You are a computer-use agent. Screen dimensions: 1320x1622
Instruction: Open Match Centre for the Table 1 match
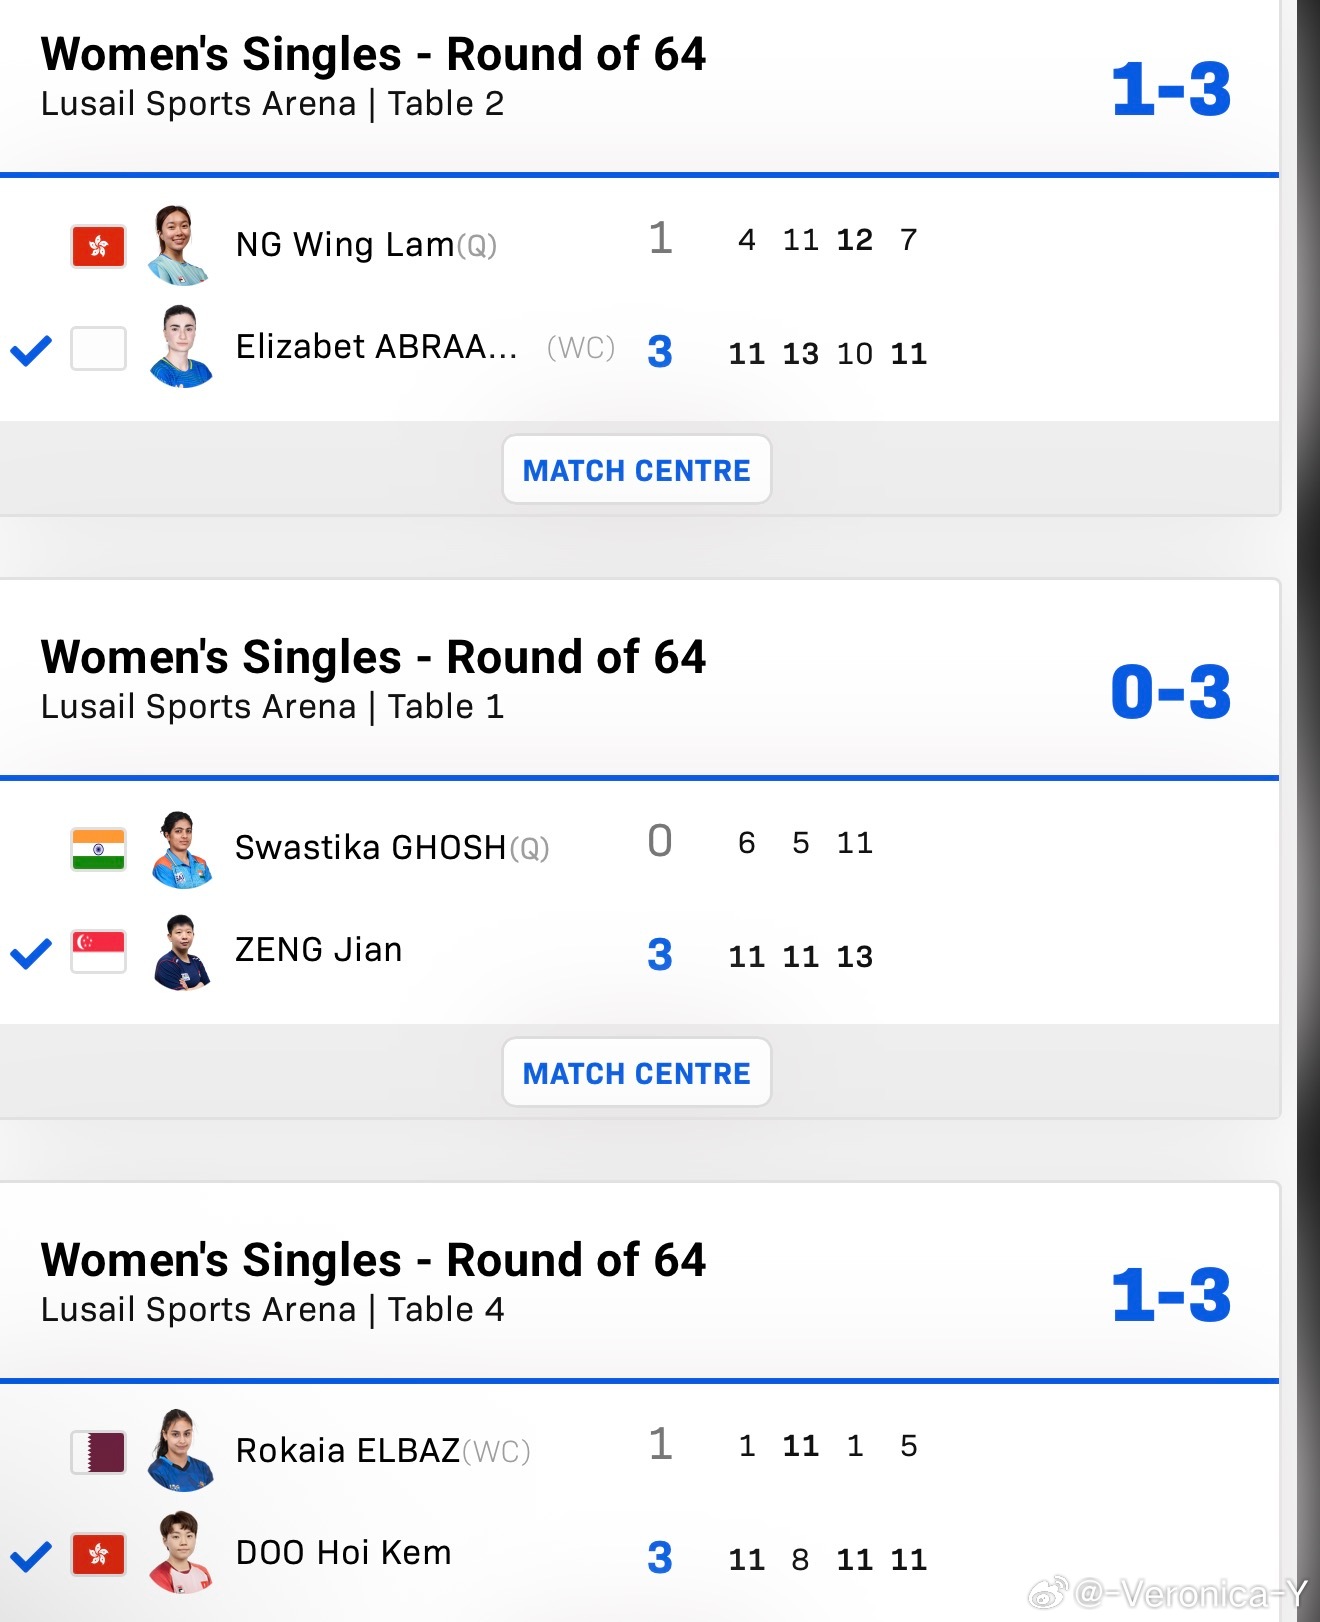[636, 1073]
